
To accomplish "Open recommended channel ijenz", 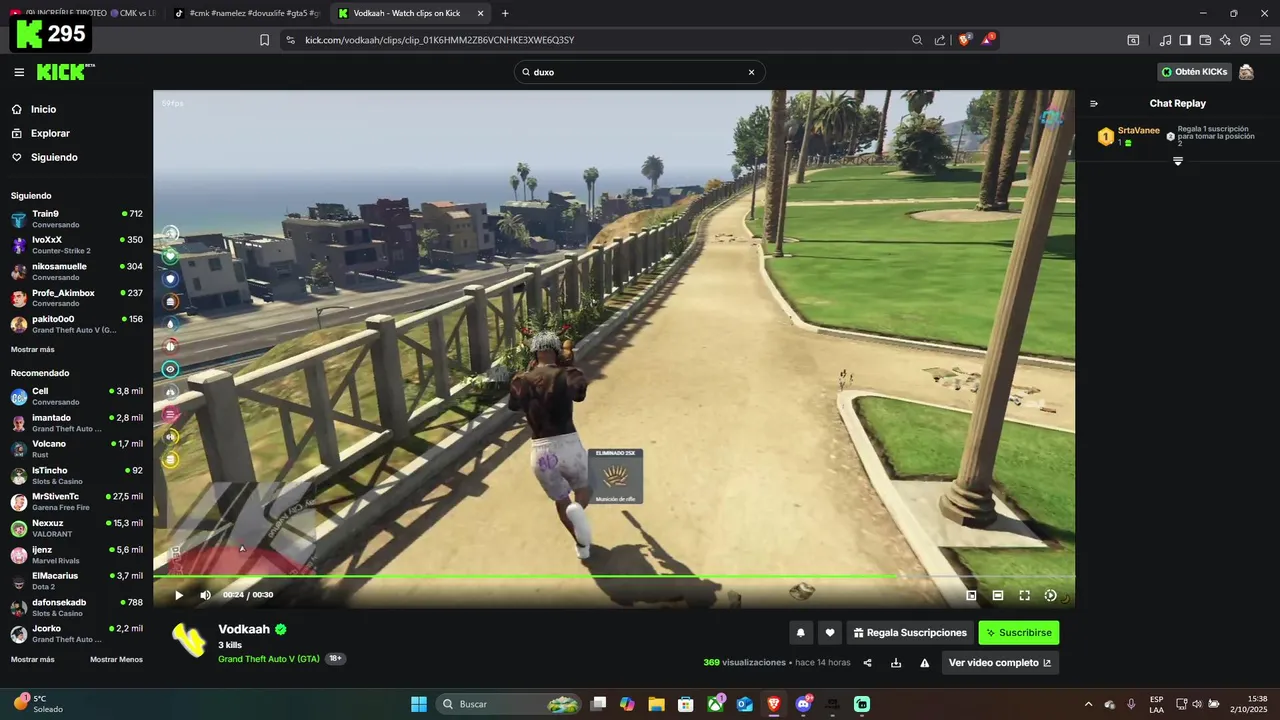I will point(76,555).
